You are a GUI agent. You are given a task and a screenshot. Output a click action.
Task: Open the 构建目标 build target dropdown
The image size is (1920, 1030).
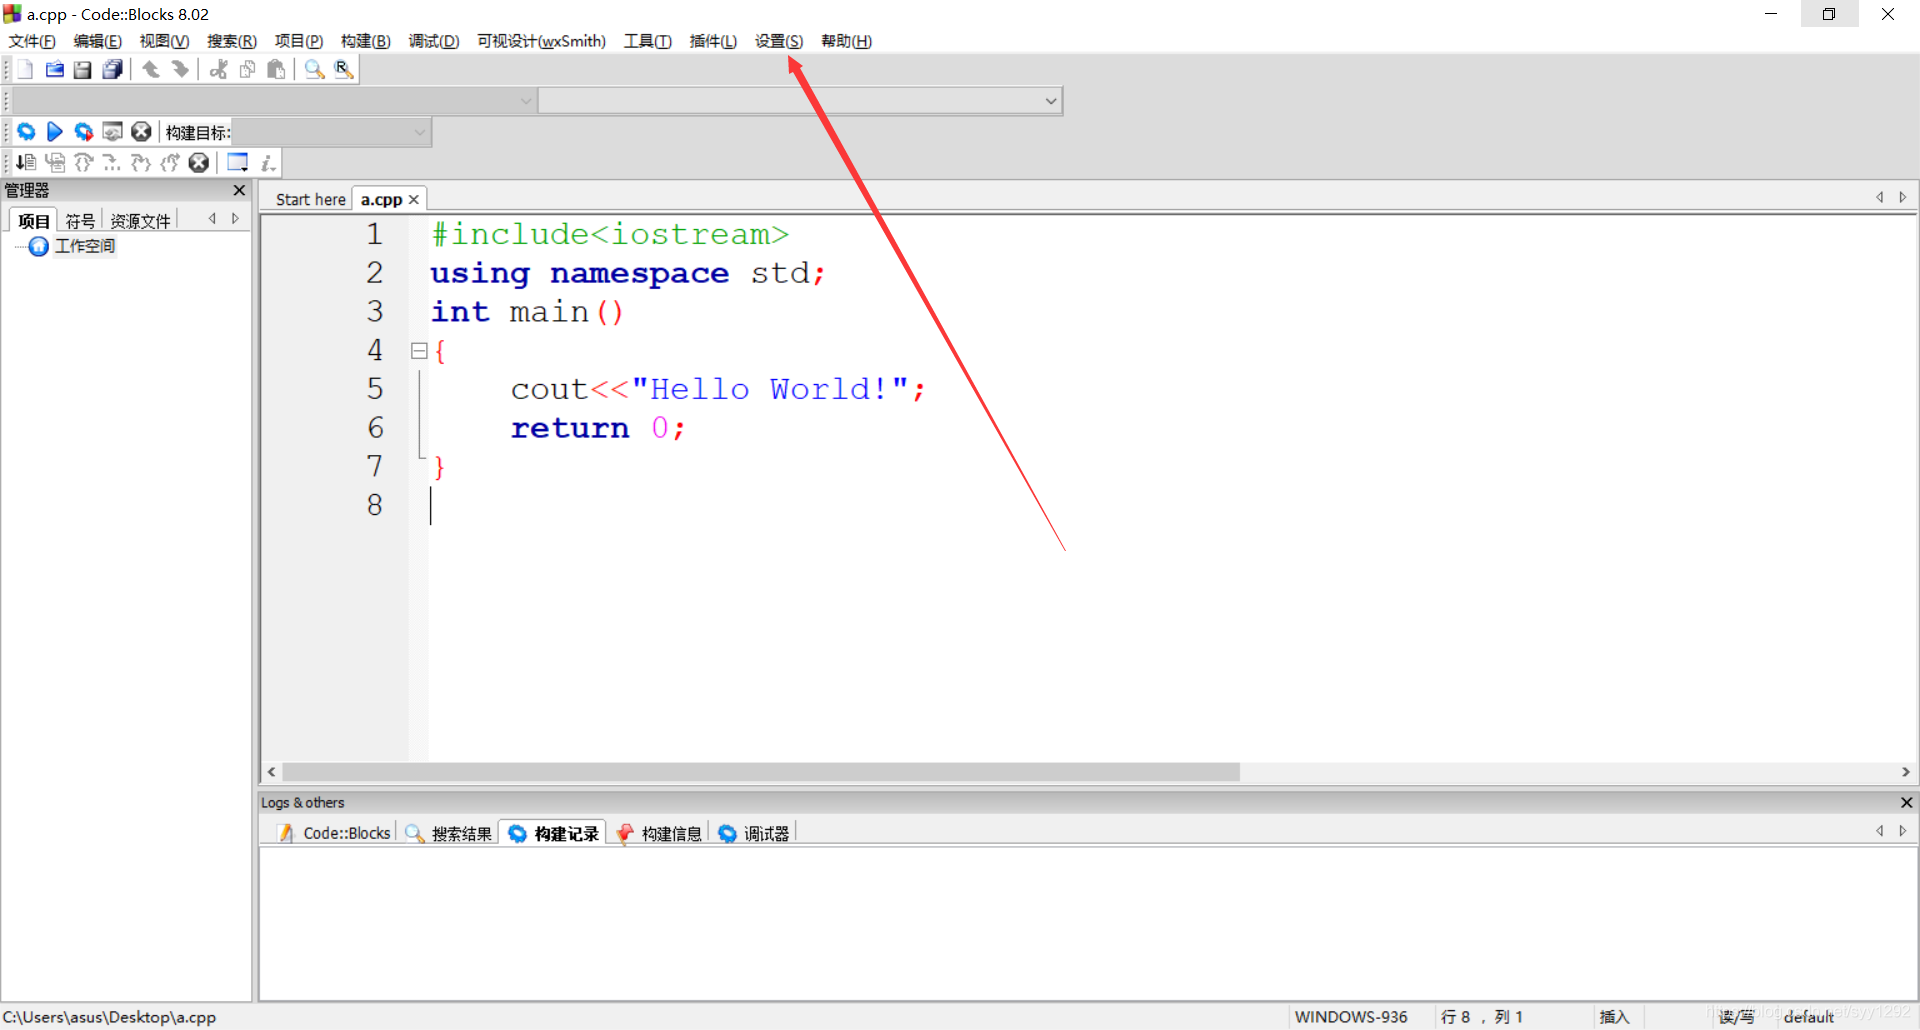tap(419, 132)
